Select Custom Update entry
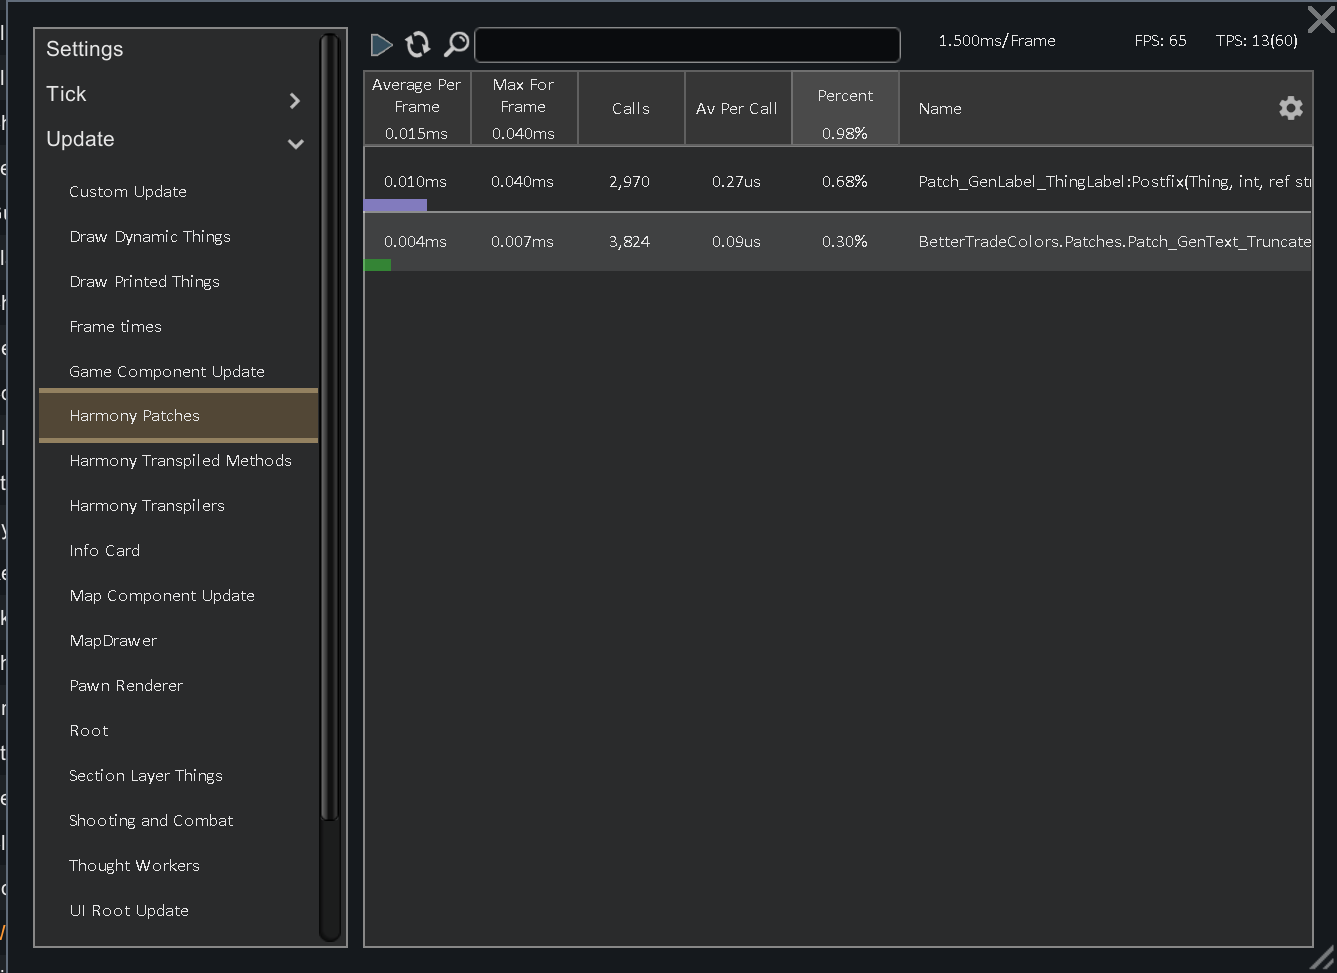The width and height of the screenshot is (1337, 973). (128, 191)
